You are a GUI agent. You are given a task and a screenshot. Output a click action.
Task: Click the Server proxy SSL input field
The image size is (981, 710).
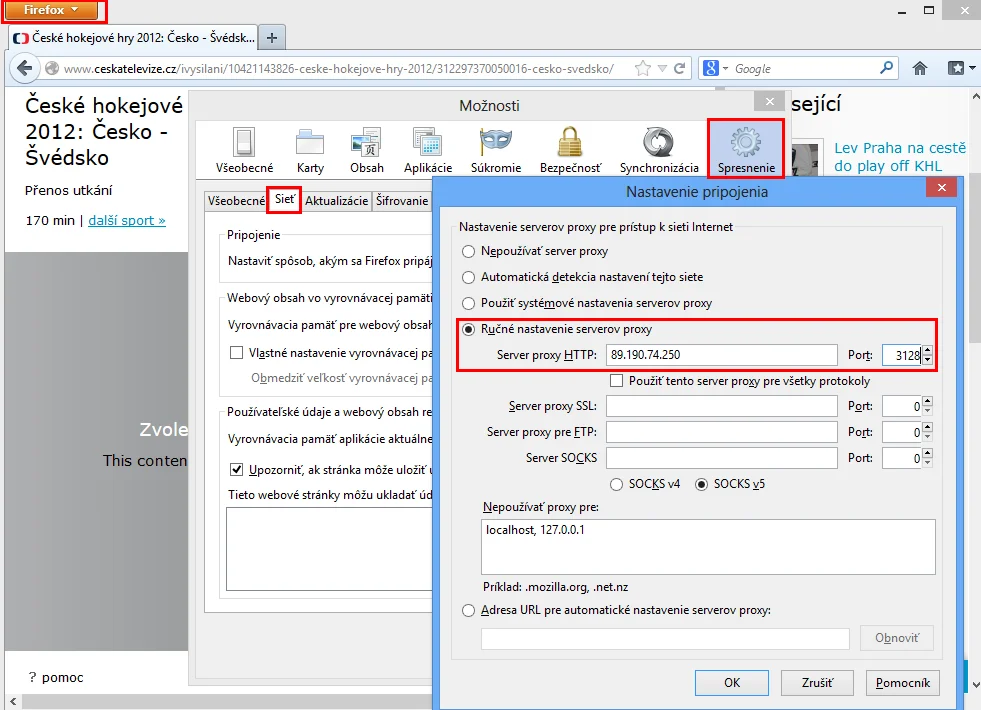[x=721, y=406]
